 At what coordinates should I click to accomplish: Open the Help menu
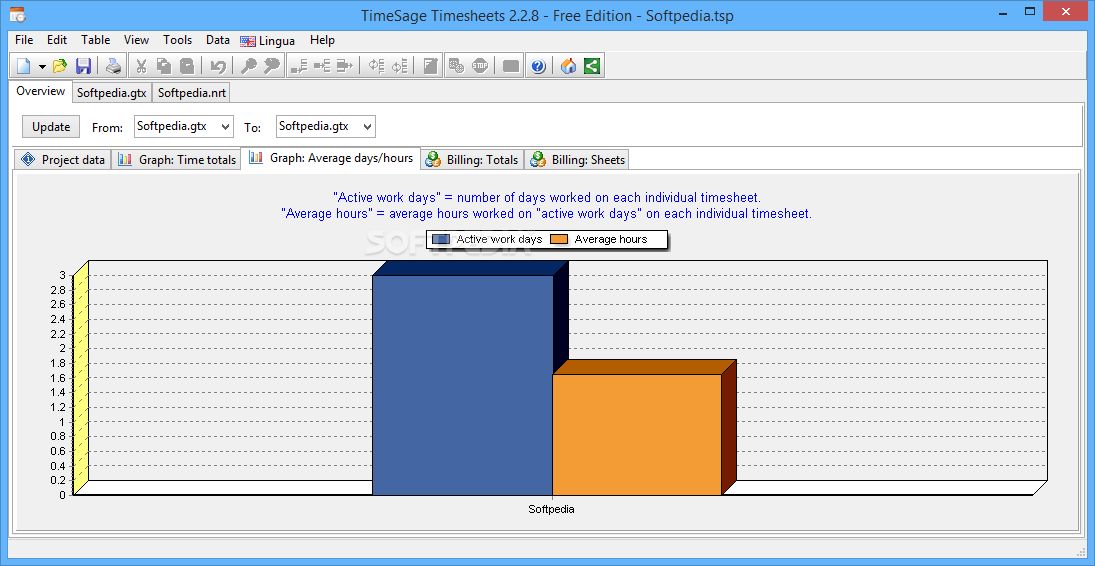(x=322, y=40)
